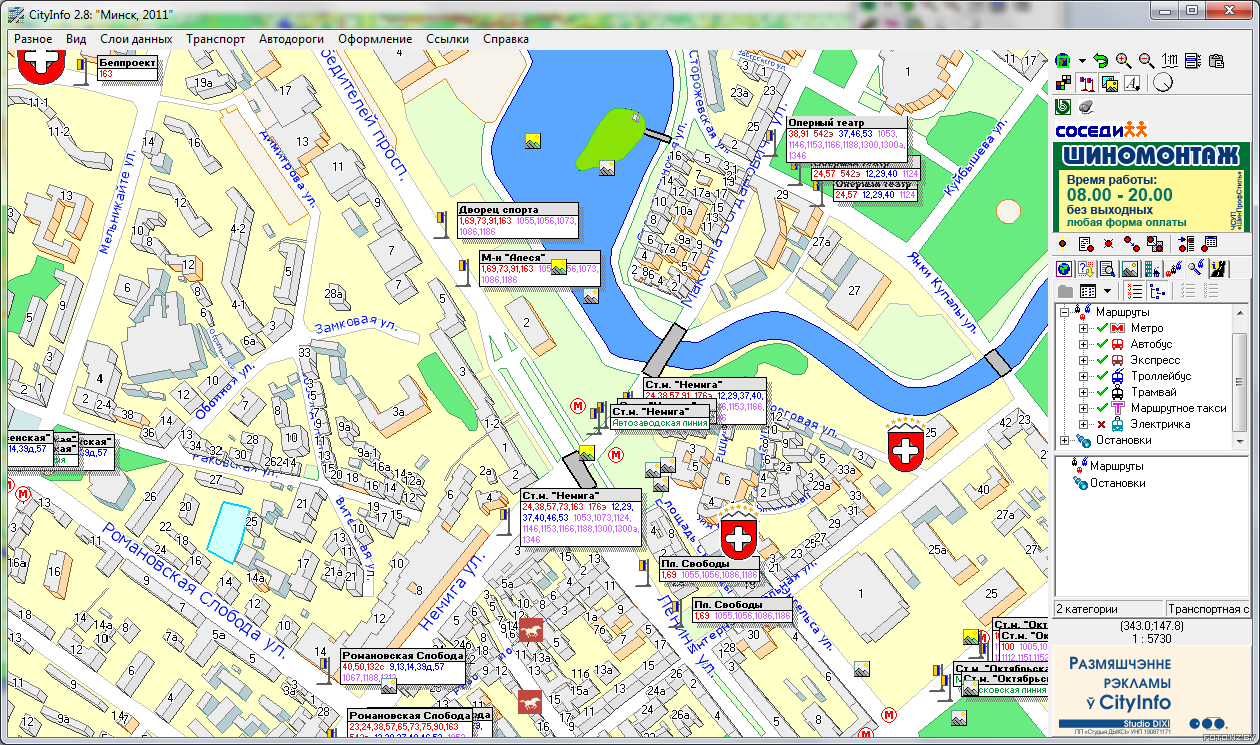This screenshot has width=1260, height=745.
Task: Toggle the Автобус route check mark
Action: tap(1101, 344)
